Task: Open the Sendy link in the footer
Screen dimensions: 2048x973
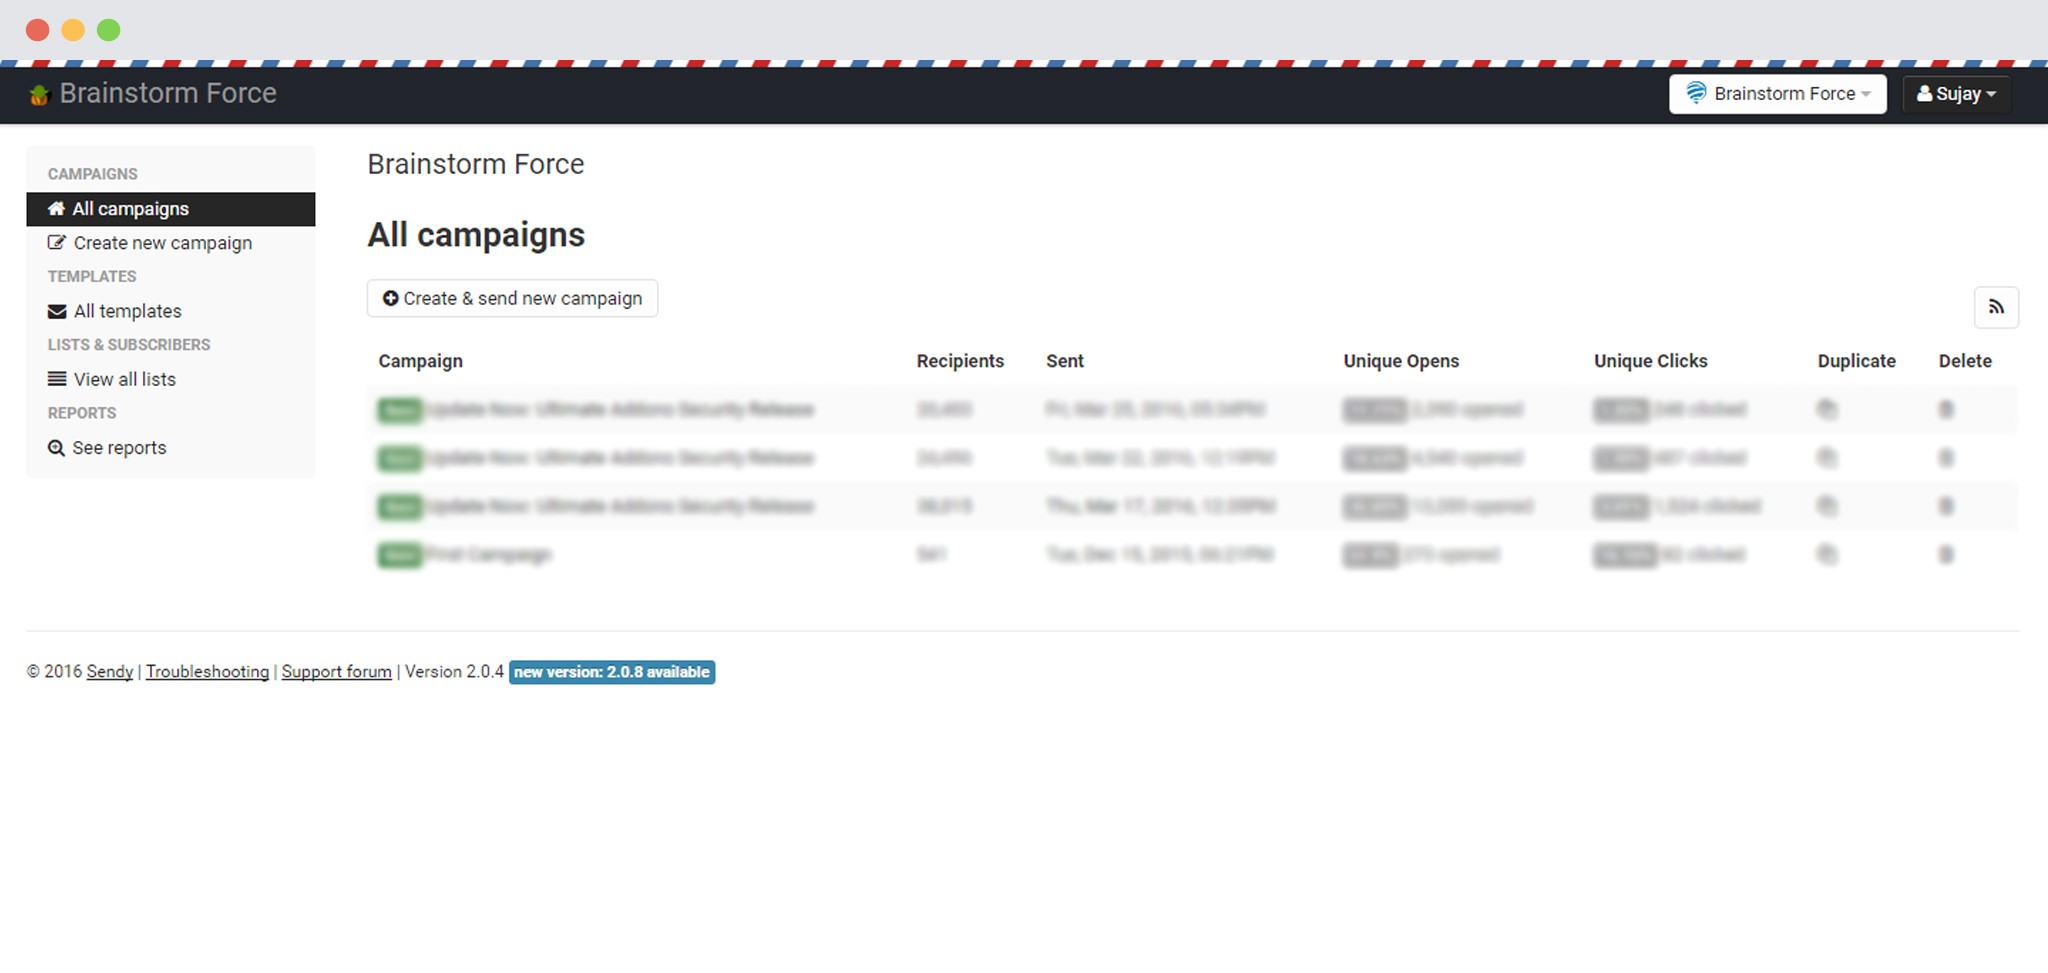Action: pos(109,672)
